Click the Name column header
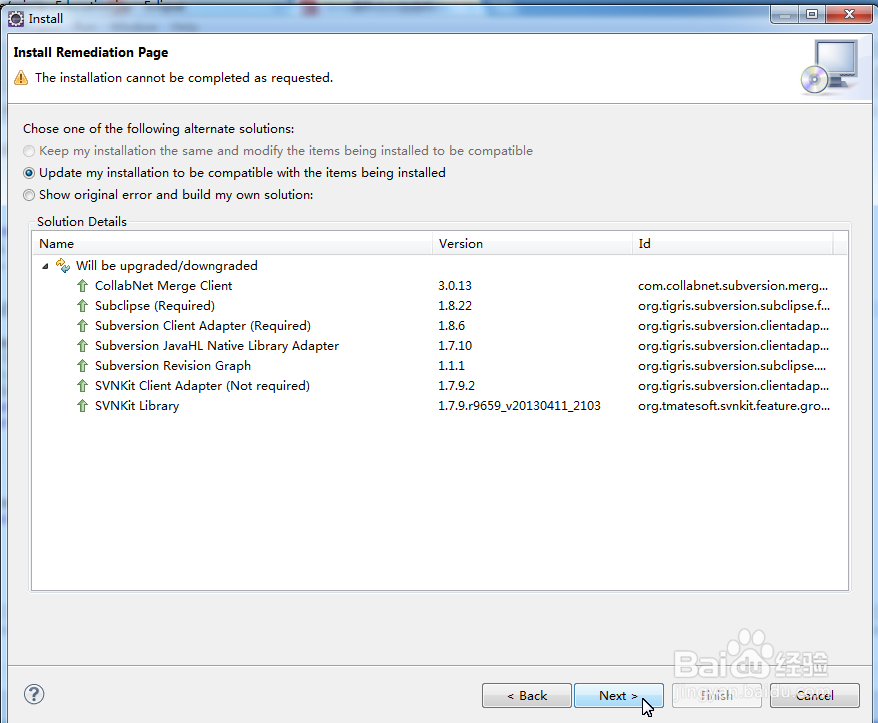Image resolution: width=878 pixels, height=723 pixels. pos(232,244)
